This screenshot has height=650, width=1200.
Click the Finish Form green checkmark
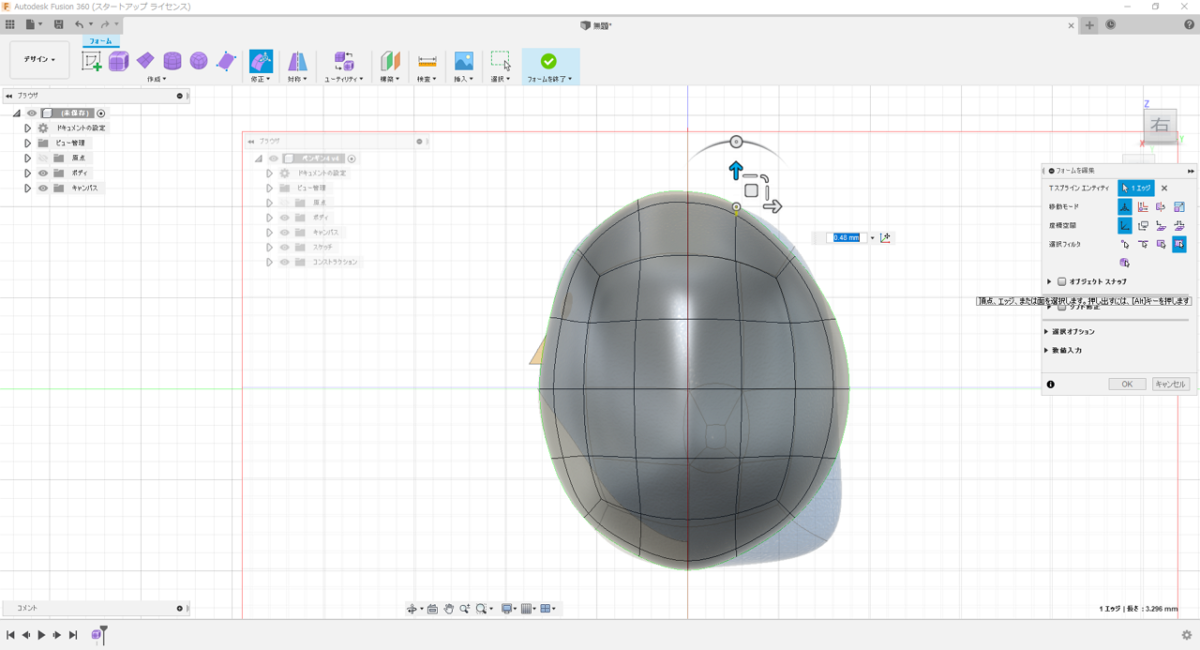(x=548, y=61)
